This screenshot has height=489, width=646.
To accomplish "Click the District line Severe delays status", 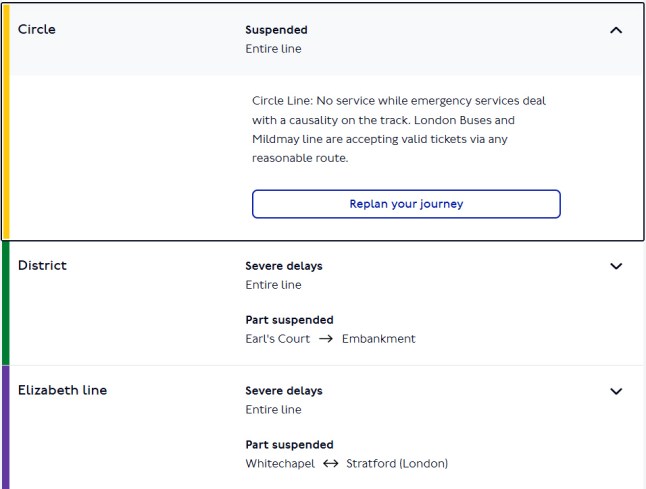I will pyautogui.click(x=284, y=266).
